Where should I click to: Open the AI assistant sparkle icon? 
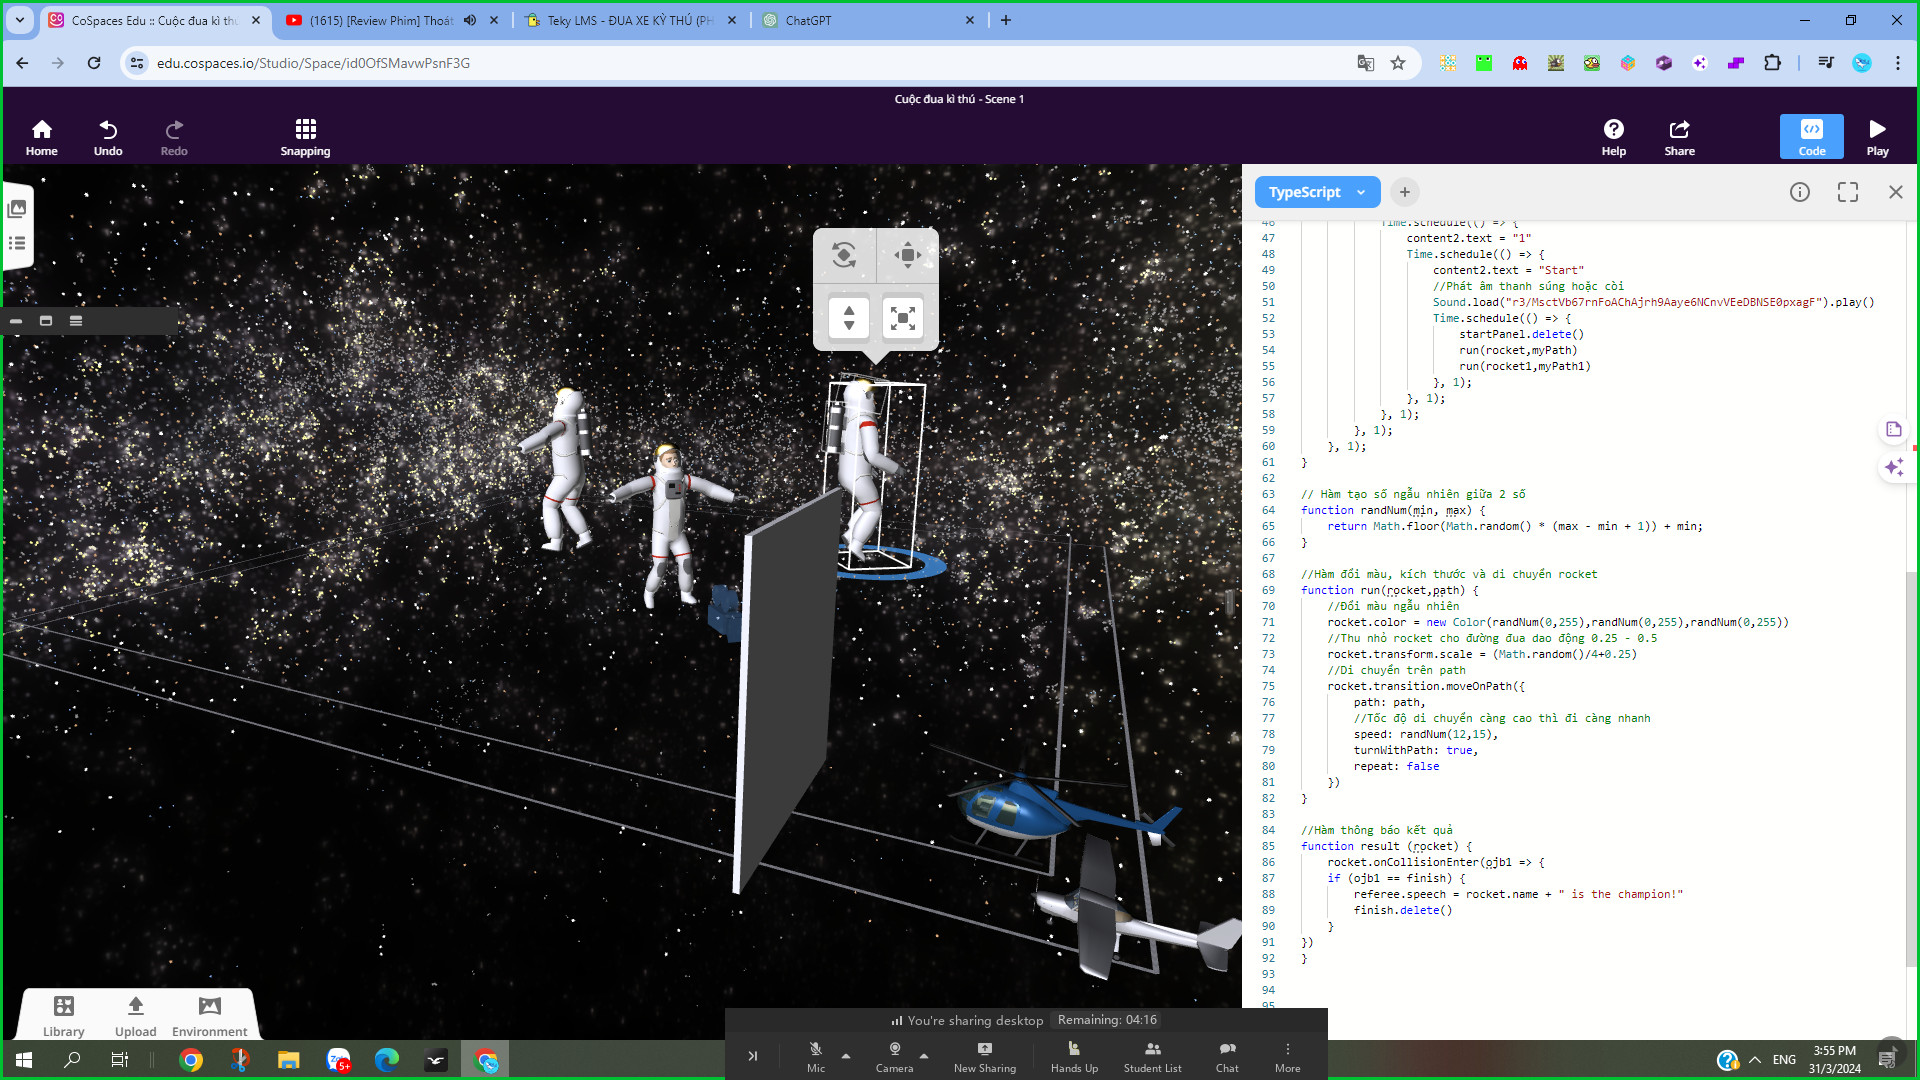[1893, 467]
